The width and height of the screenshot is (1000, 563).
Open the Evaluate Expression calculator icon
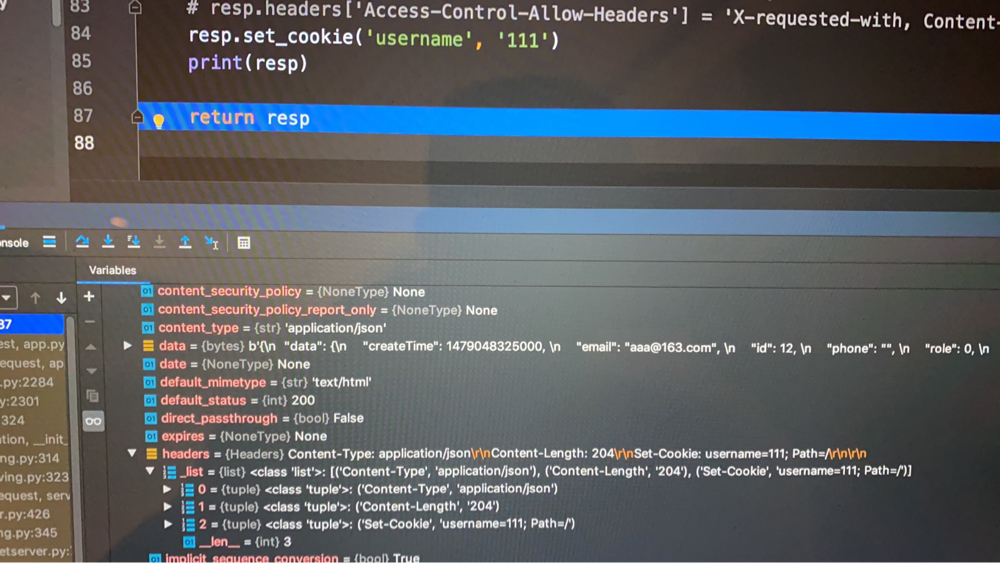244,243
